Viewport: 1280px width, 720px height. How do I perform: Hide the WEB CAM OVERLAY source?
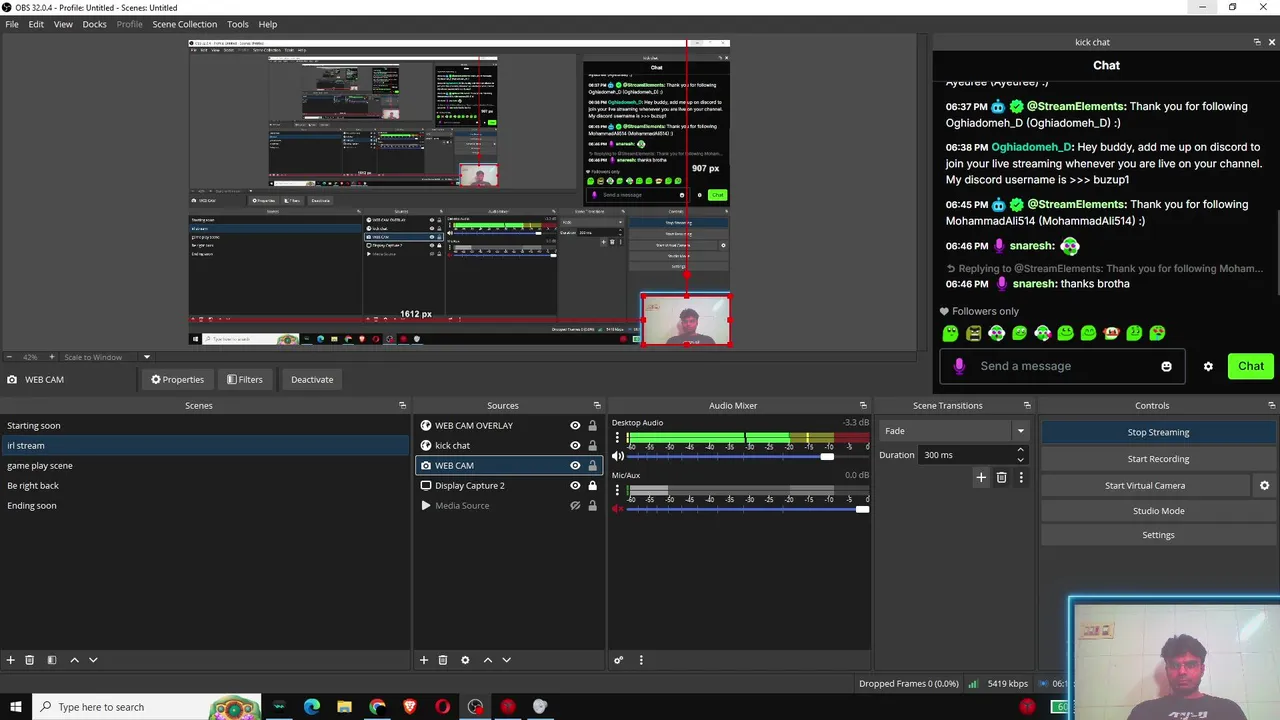[575, 425]
